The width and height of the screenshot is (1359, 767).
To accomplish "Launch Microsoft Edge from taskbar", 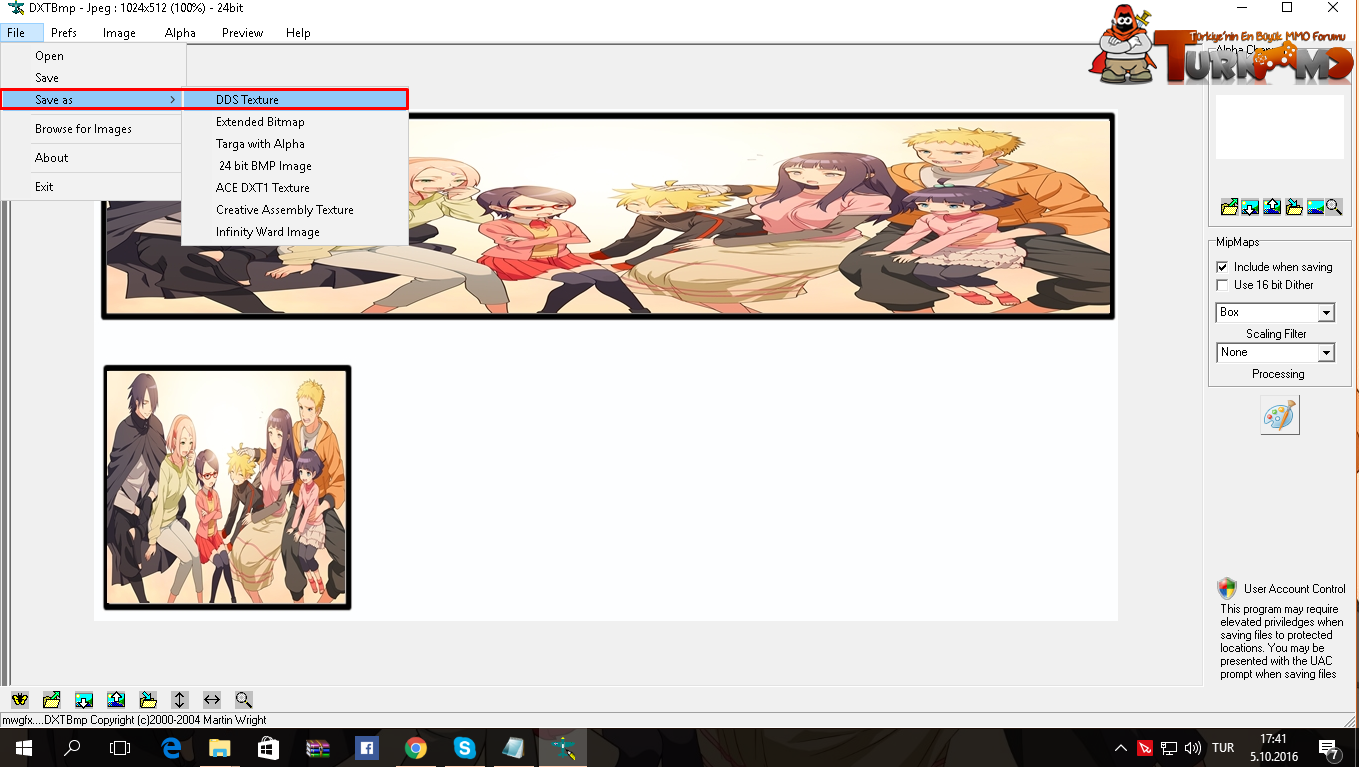I will (x=170, y=747).
